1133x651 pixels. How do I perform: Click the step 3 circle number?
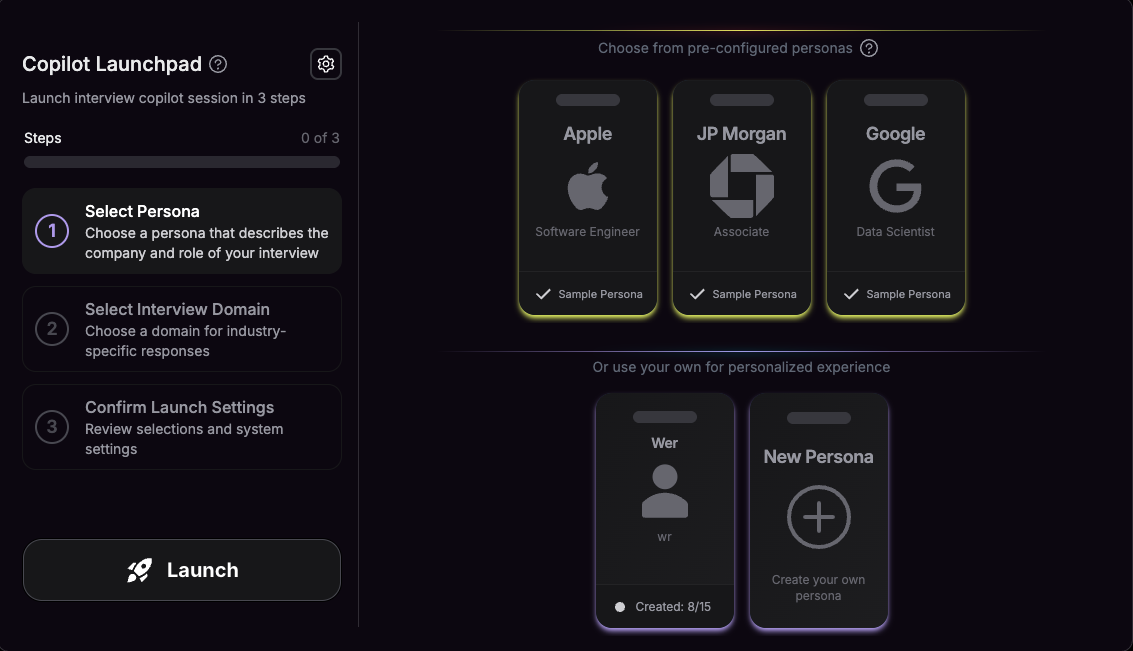(52, 427)
